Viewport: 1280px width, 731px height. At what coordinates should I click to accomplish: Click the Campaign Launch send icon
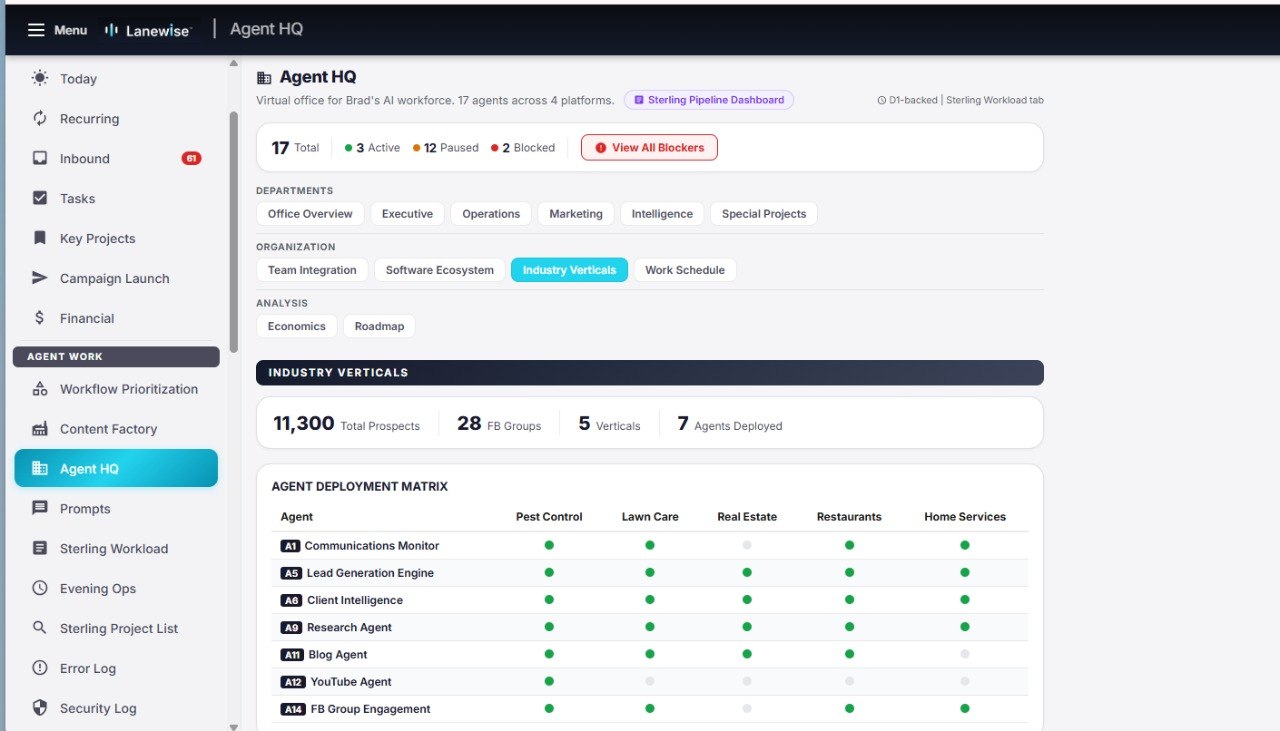click(40, 278)
